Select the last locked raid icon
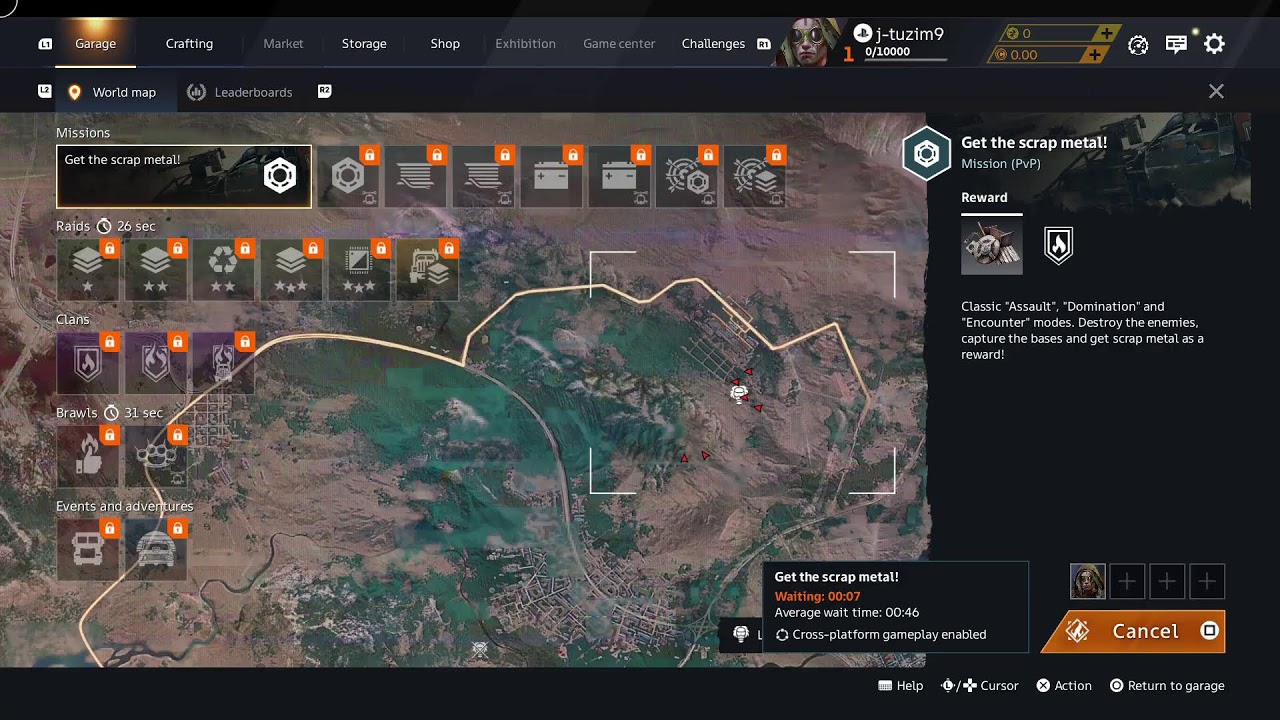The height and width of the screenshot is (720, 1280). pos(428,270)
